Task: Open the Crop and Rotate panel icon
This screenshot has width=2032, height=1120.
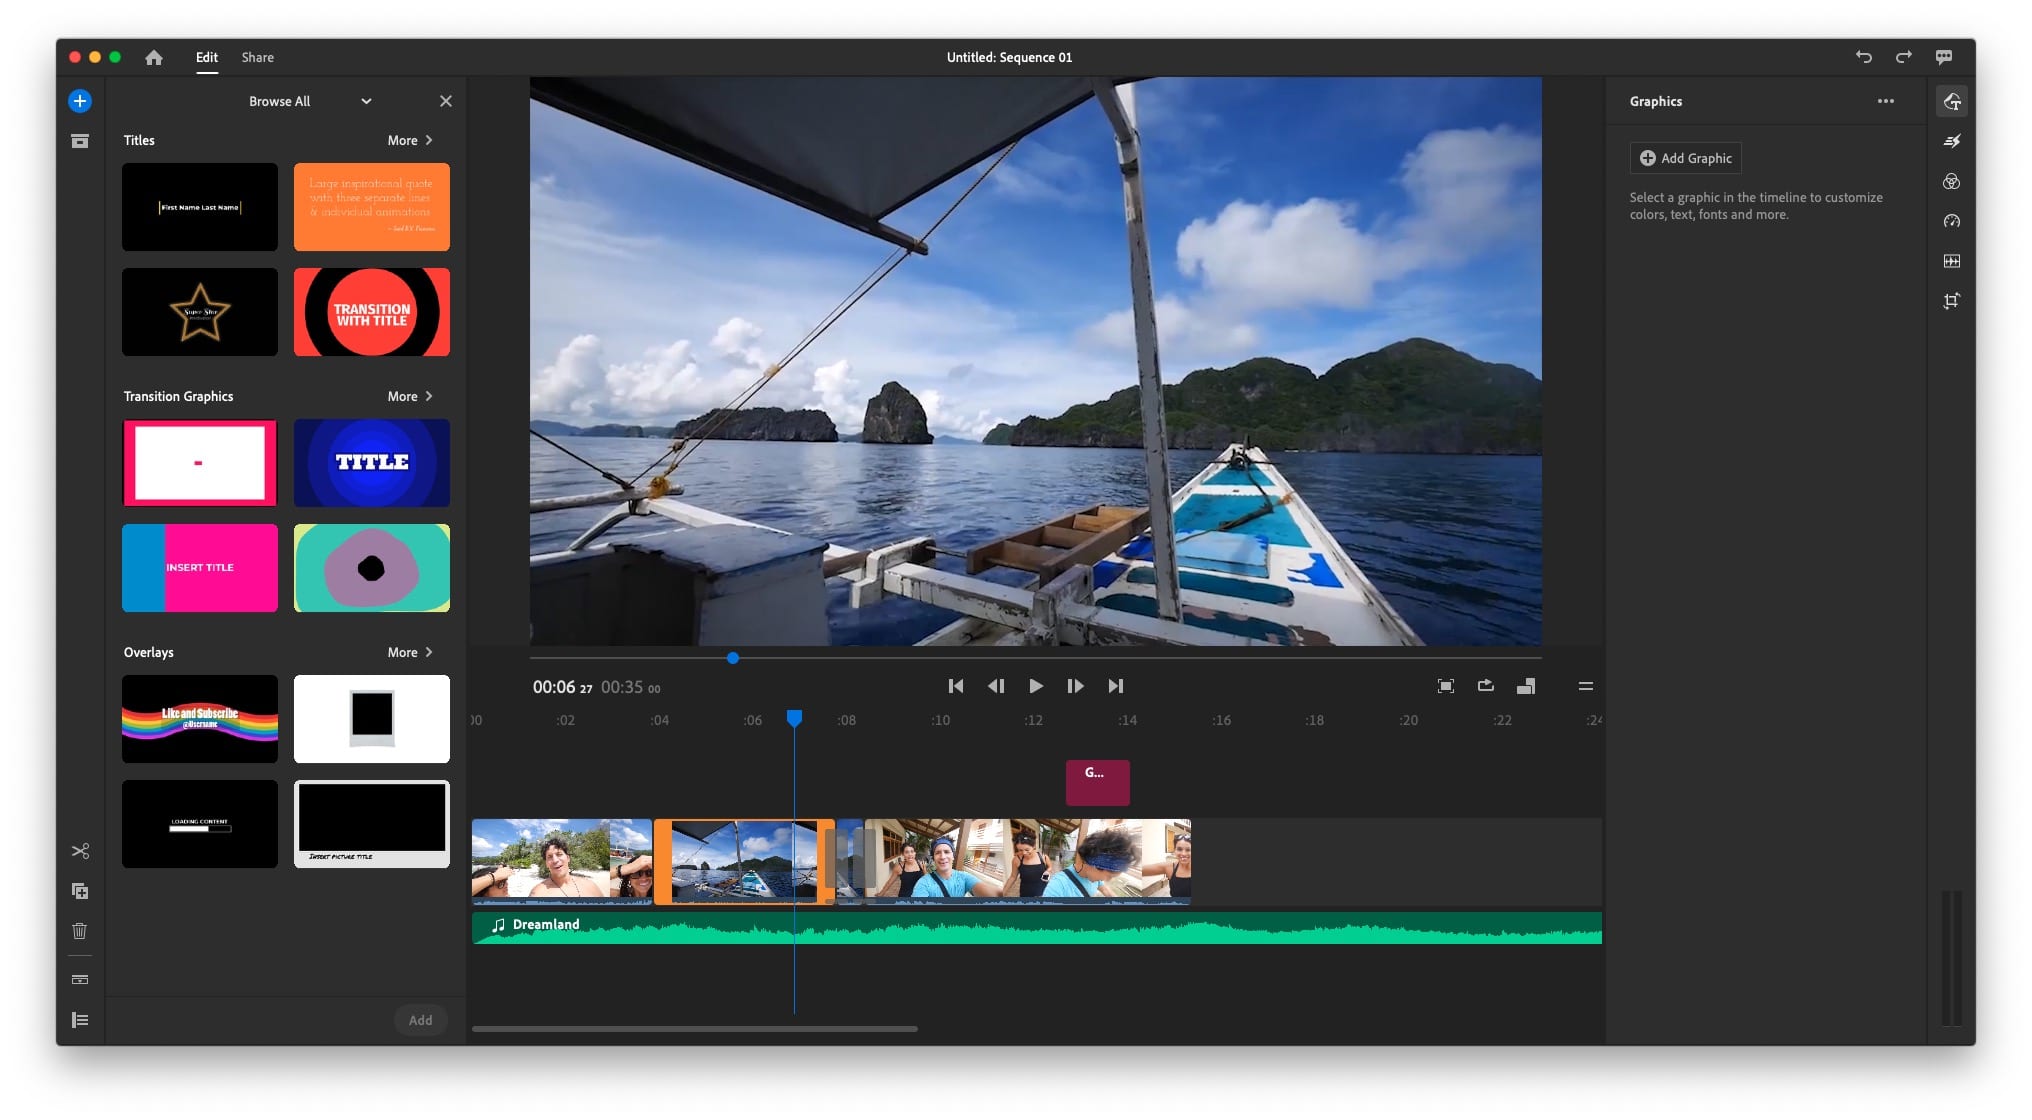Action: (1951, 301)
